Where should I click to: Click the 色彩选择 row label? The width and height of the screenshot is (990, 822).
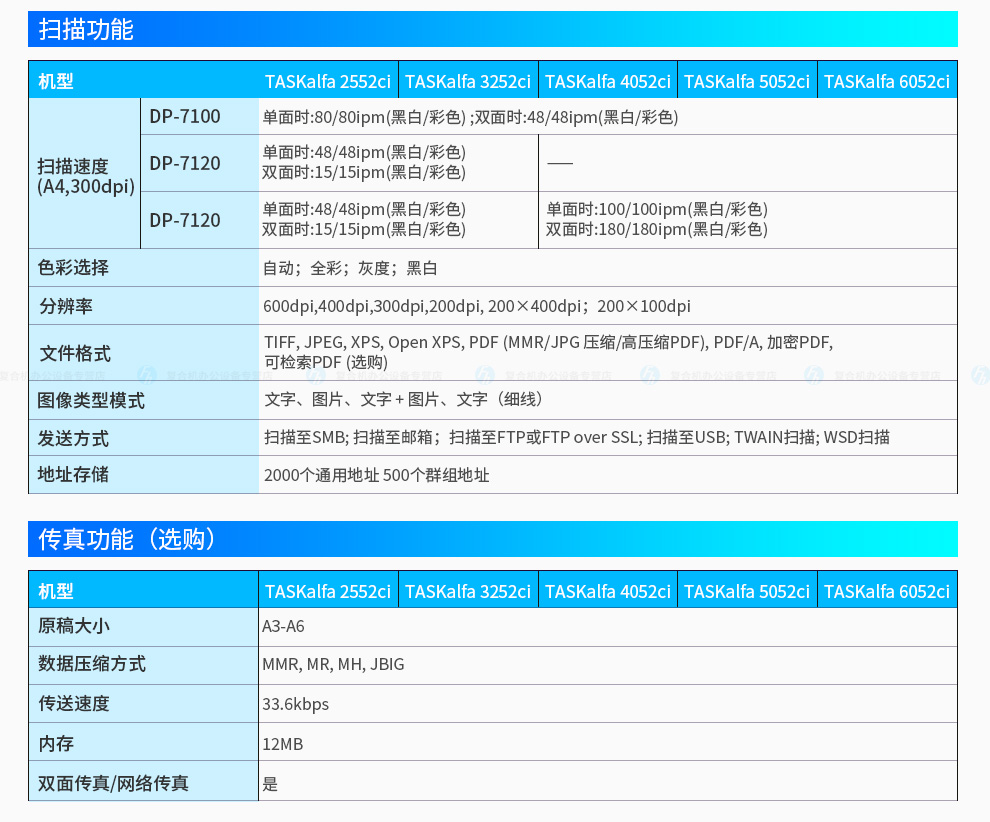coord(73,268)
